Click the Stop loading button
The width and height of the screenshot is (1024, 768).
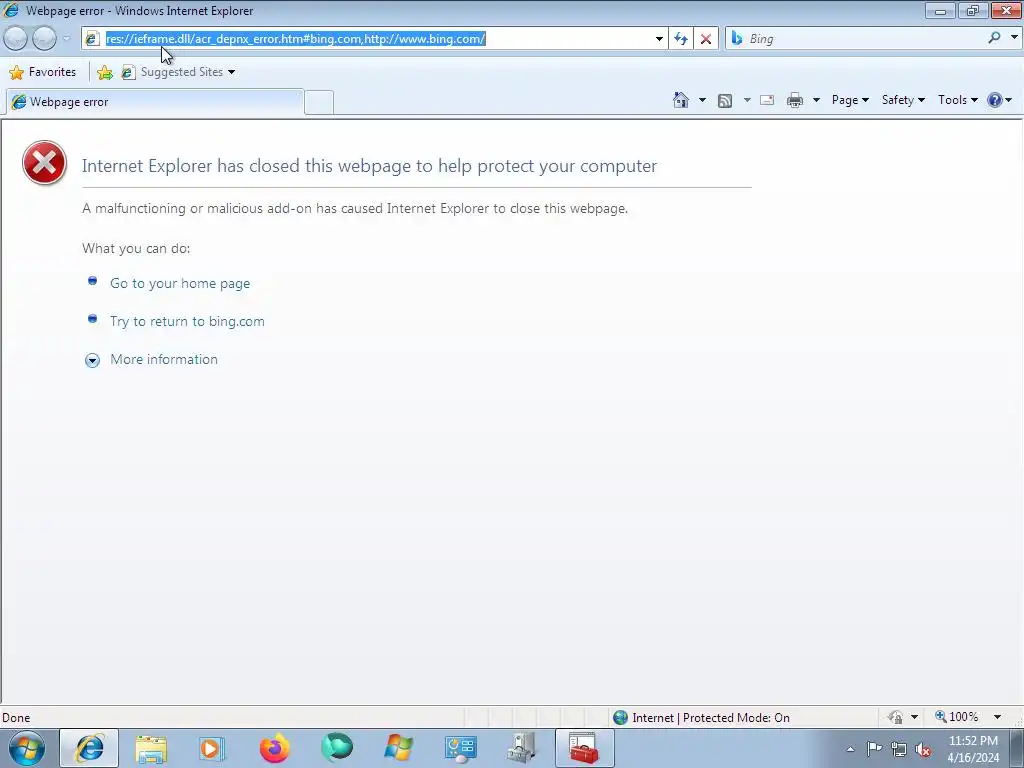706,39
